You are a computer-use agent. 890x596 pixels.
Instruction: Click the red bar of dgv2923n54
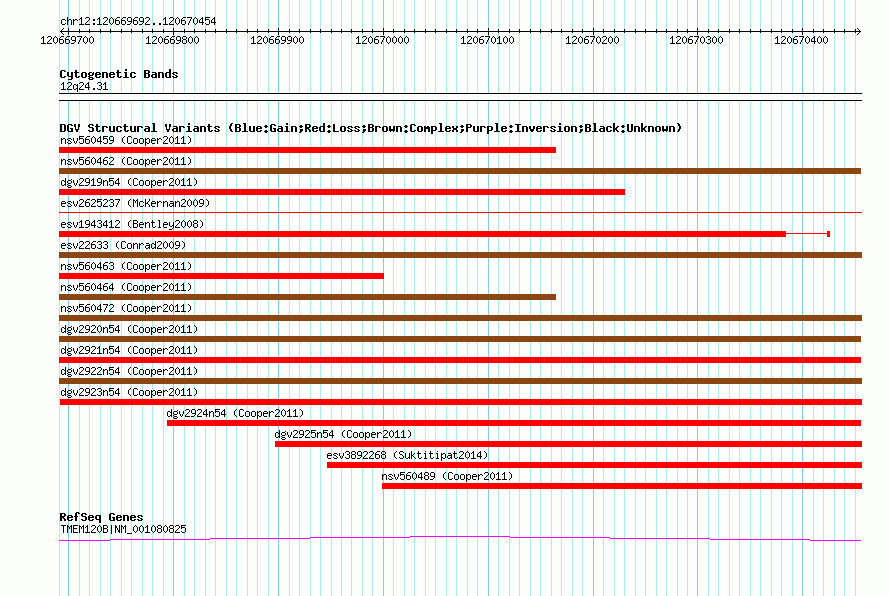coord(460,402)
